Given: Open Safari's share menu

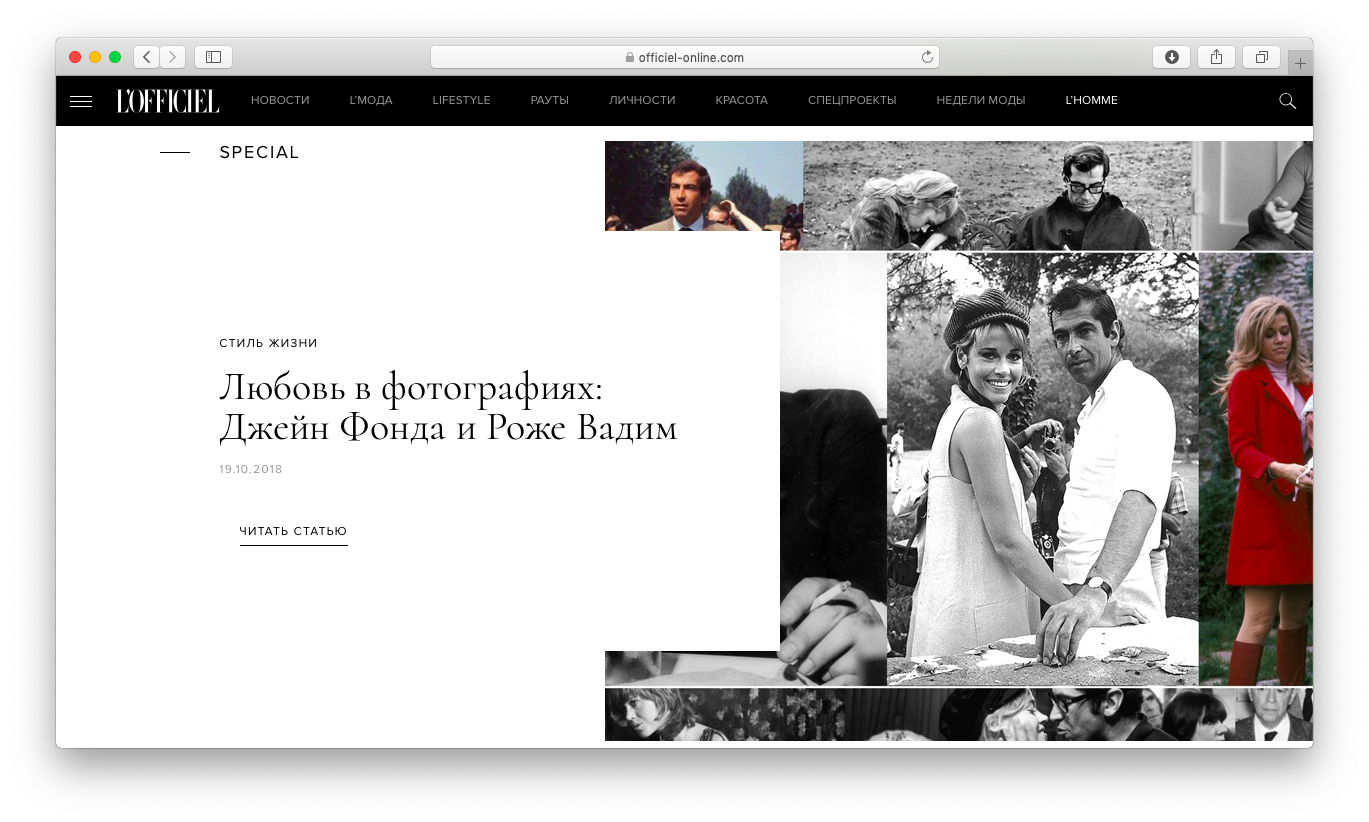Looking at the screenshot, I should pyautogui.click(x=1216, y=57).
